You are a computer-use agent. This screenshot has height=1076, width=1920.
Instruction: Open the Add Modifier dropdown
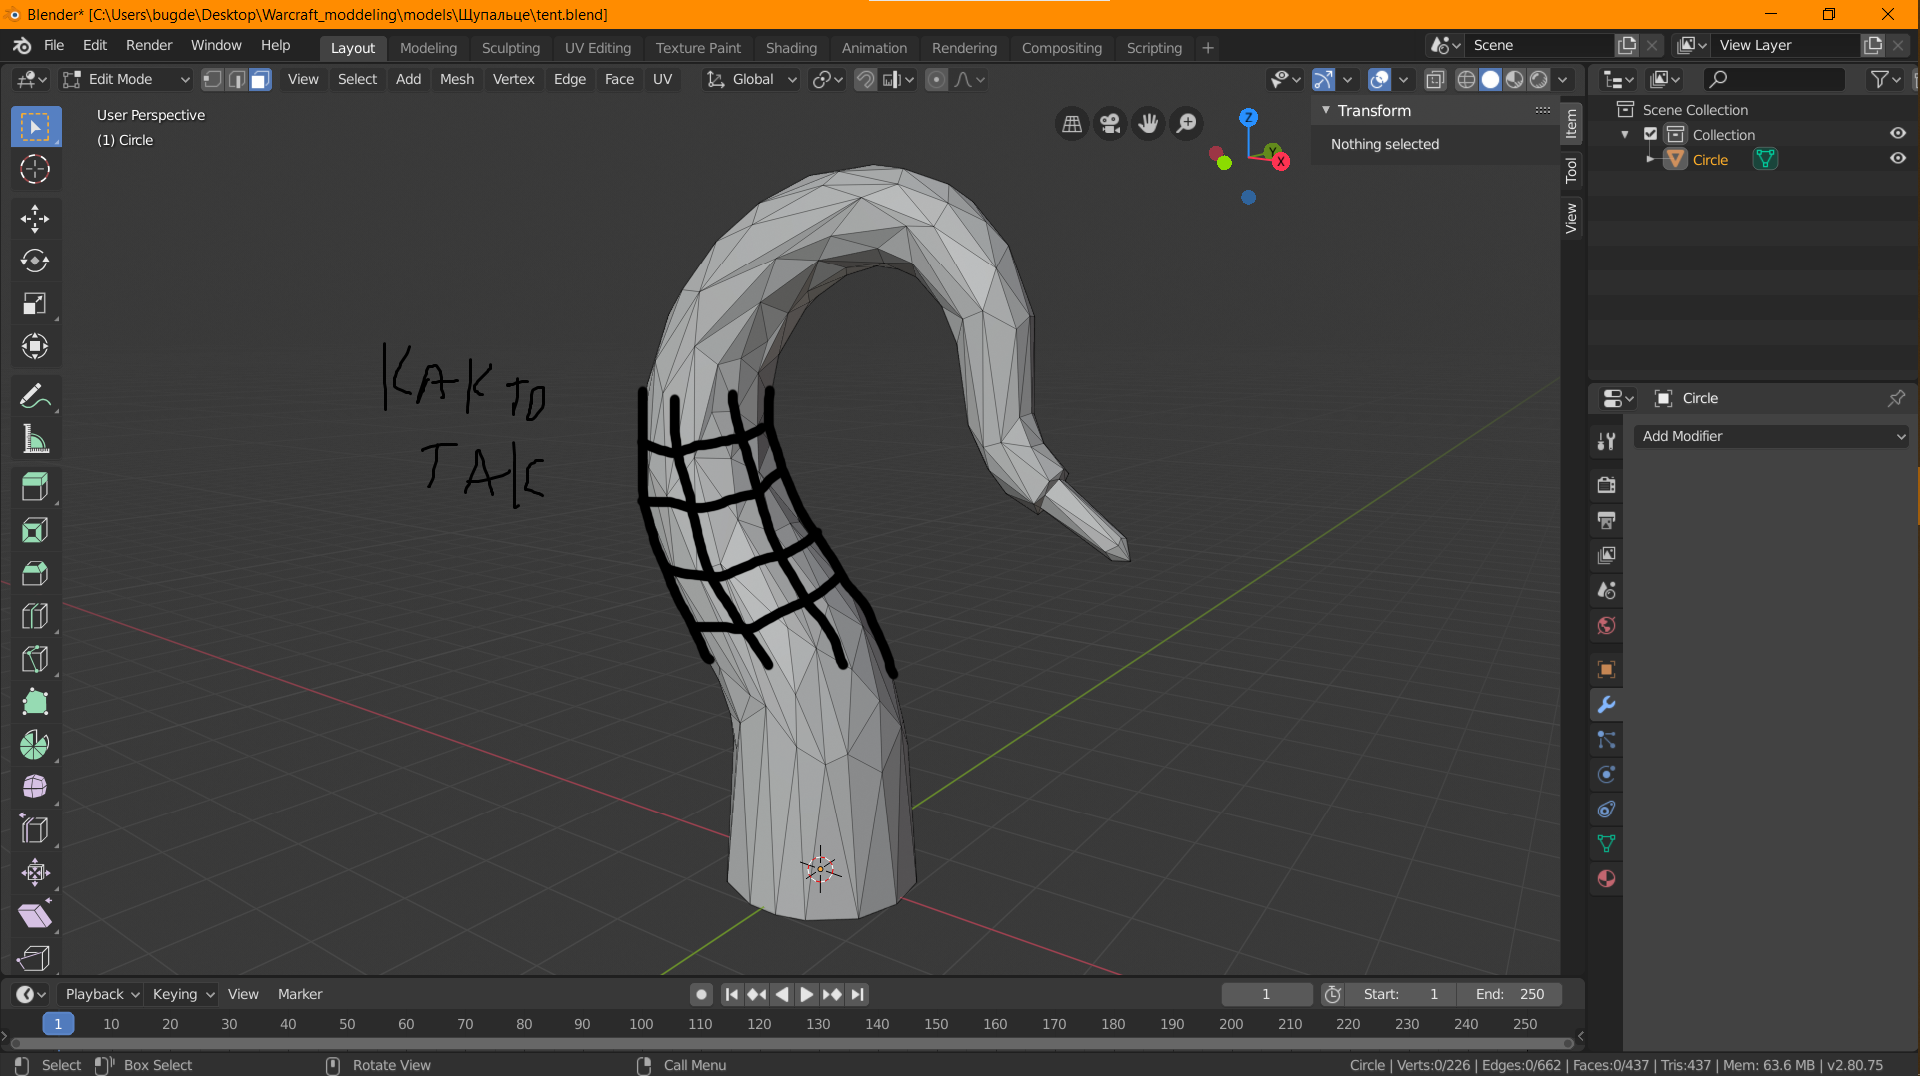pos(1771,436)
